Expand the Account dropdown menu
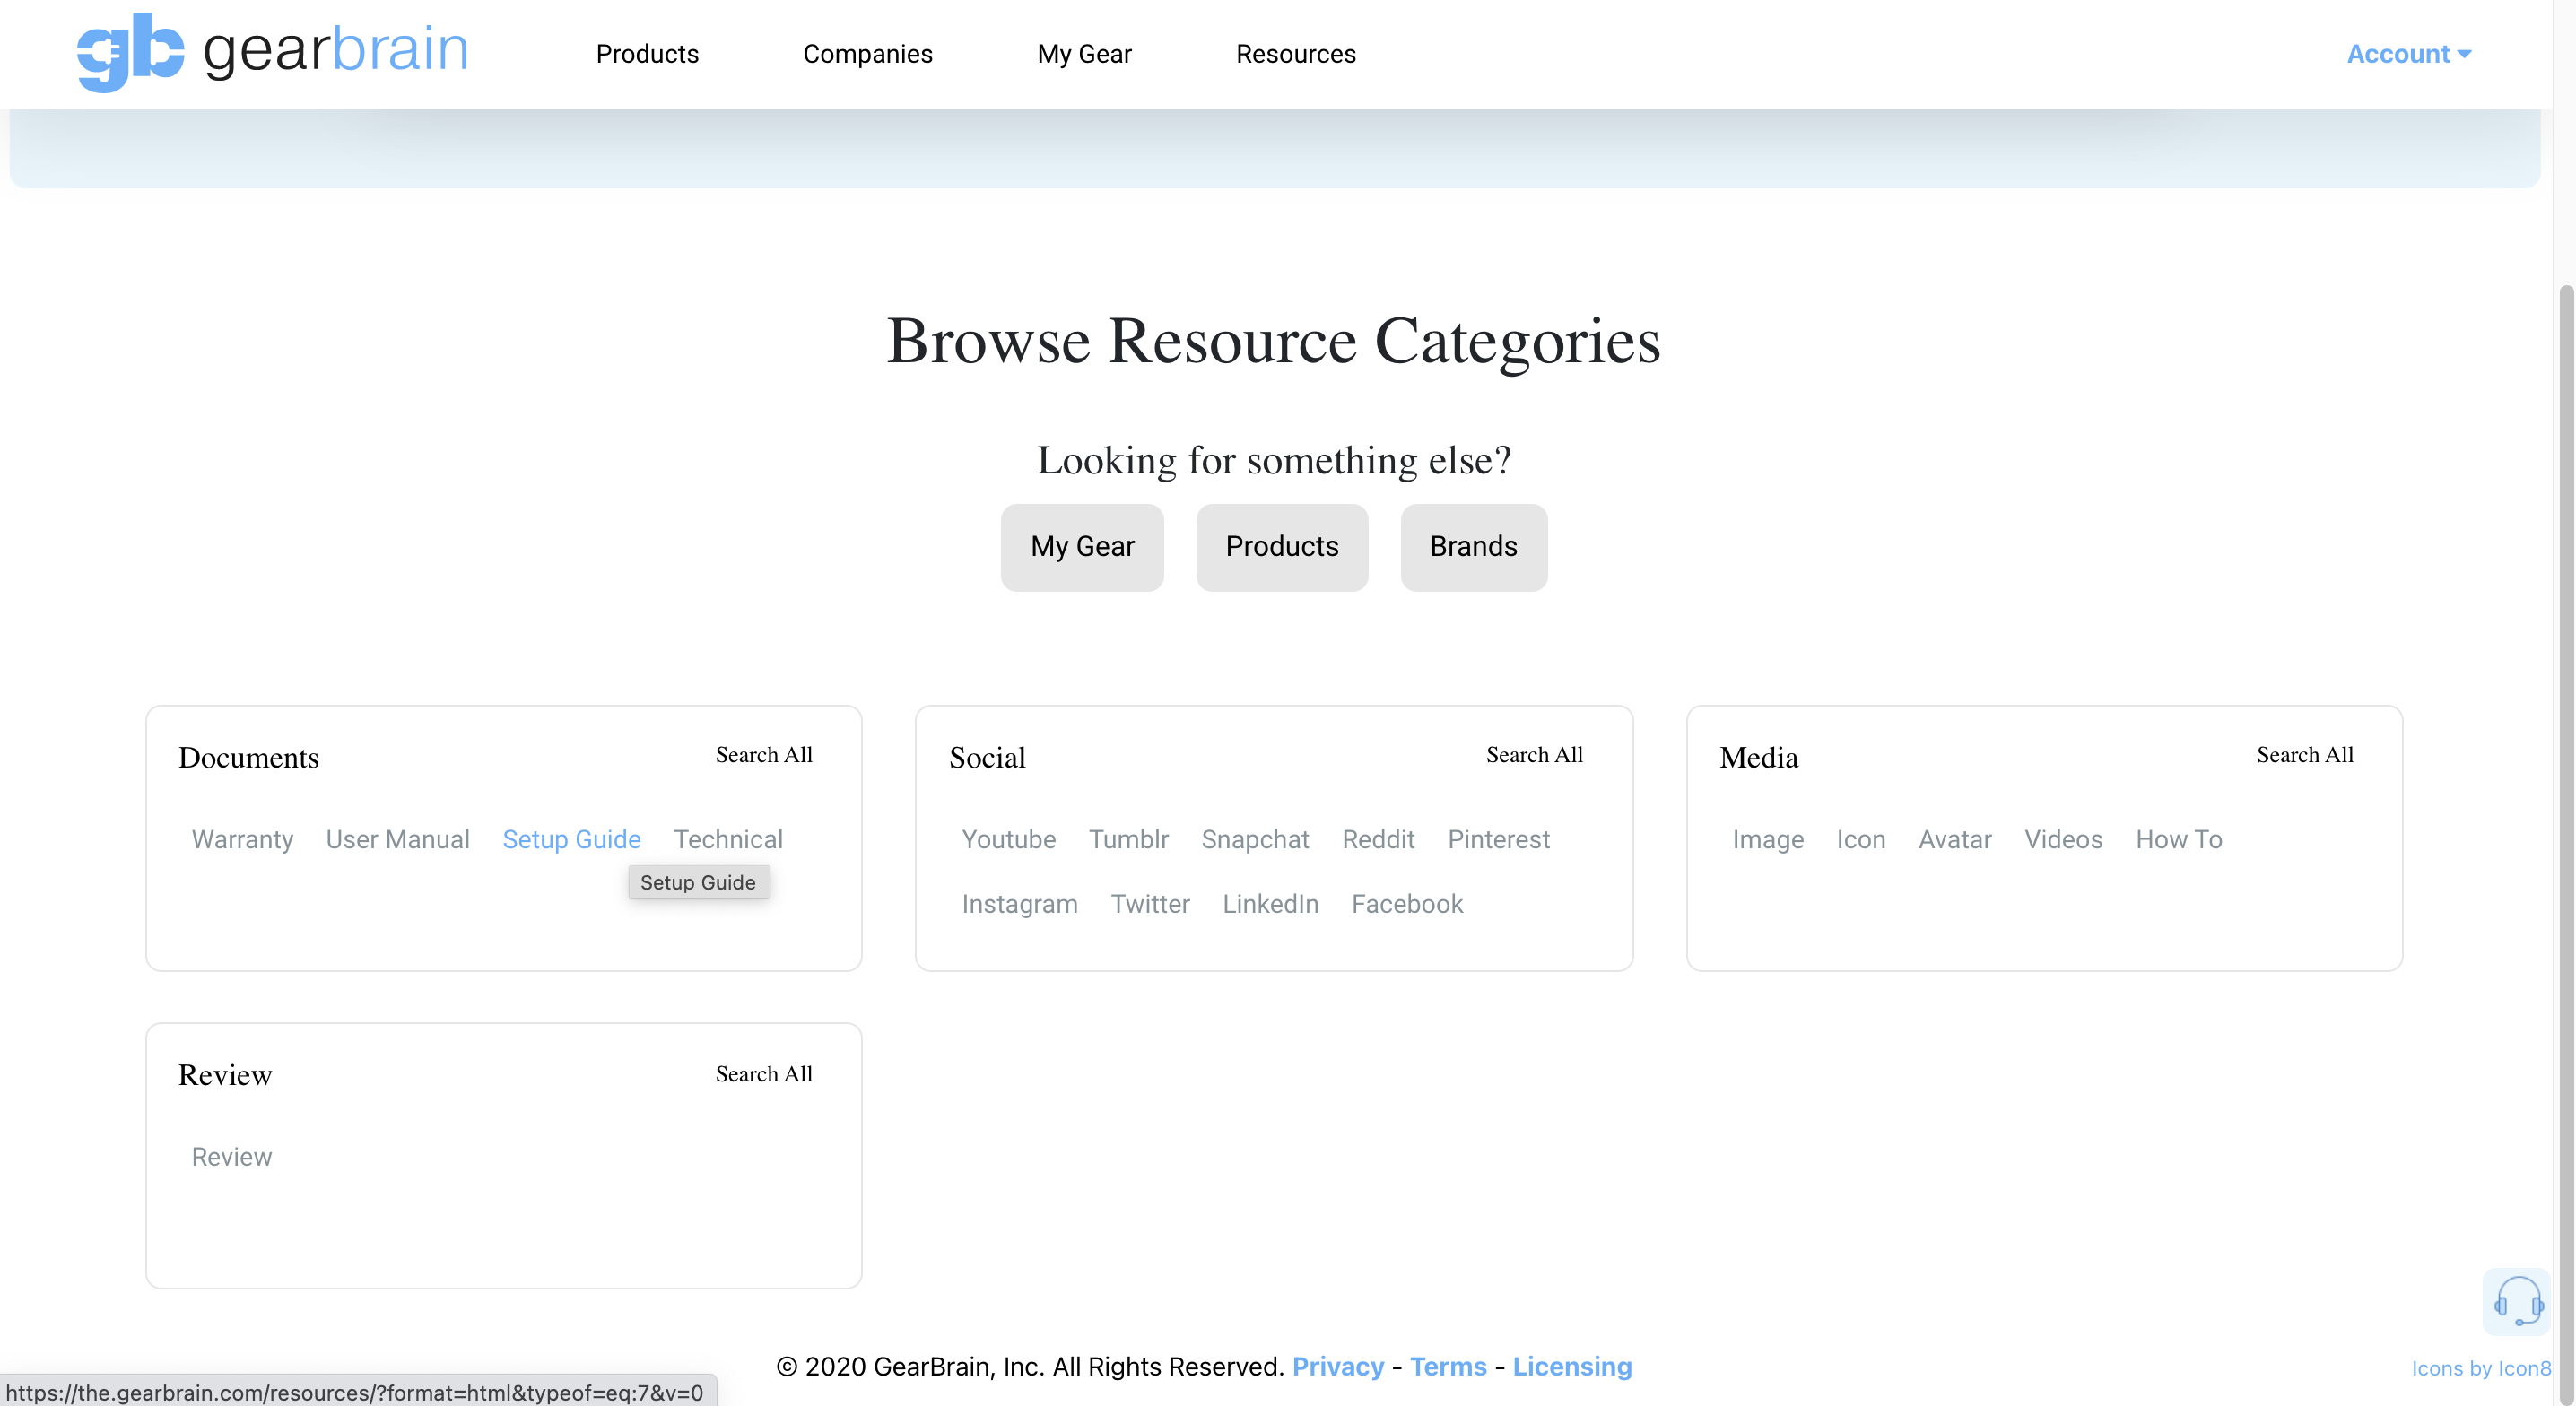This screenshot has width=2576, height=1406. point(2408,54)
